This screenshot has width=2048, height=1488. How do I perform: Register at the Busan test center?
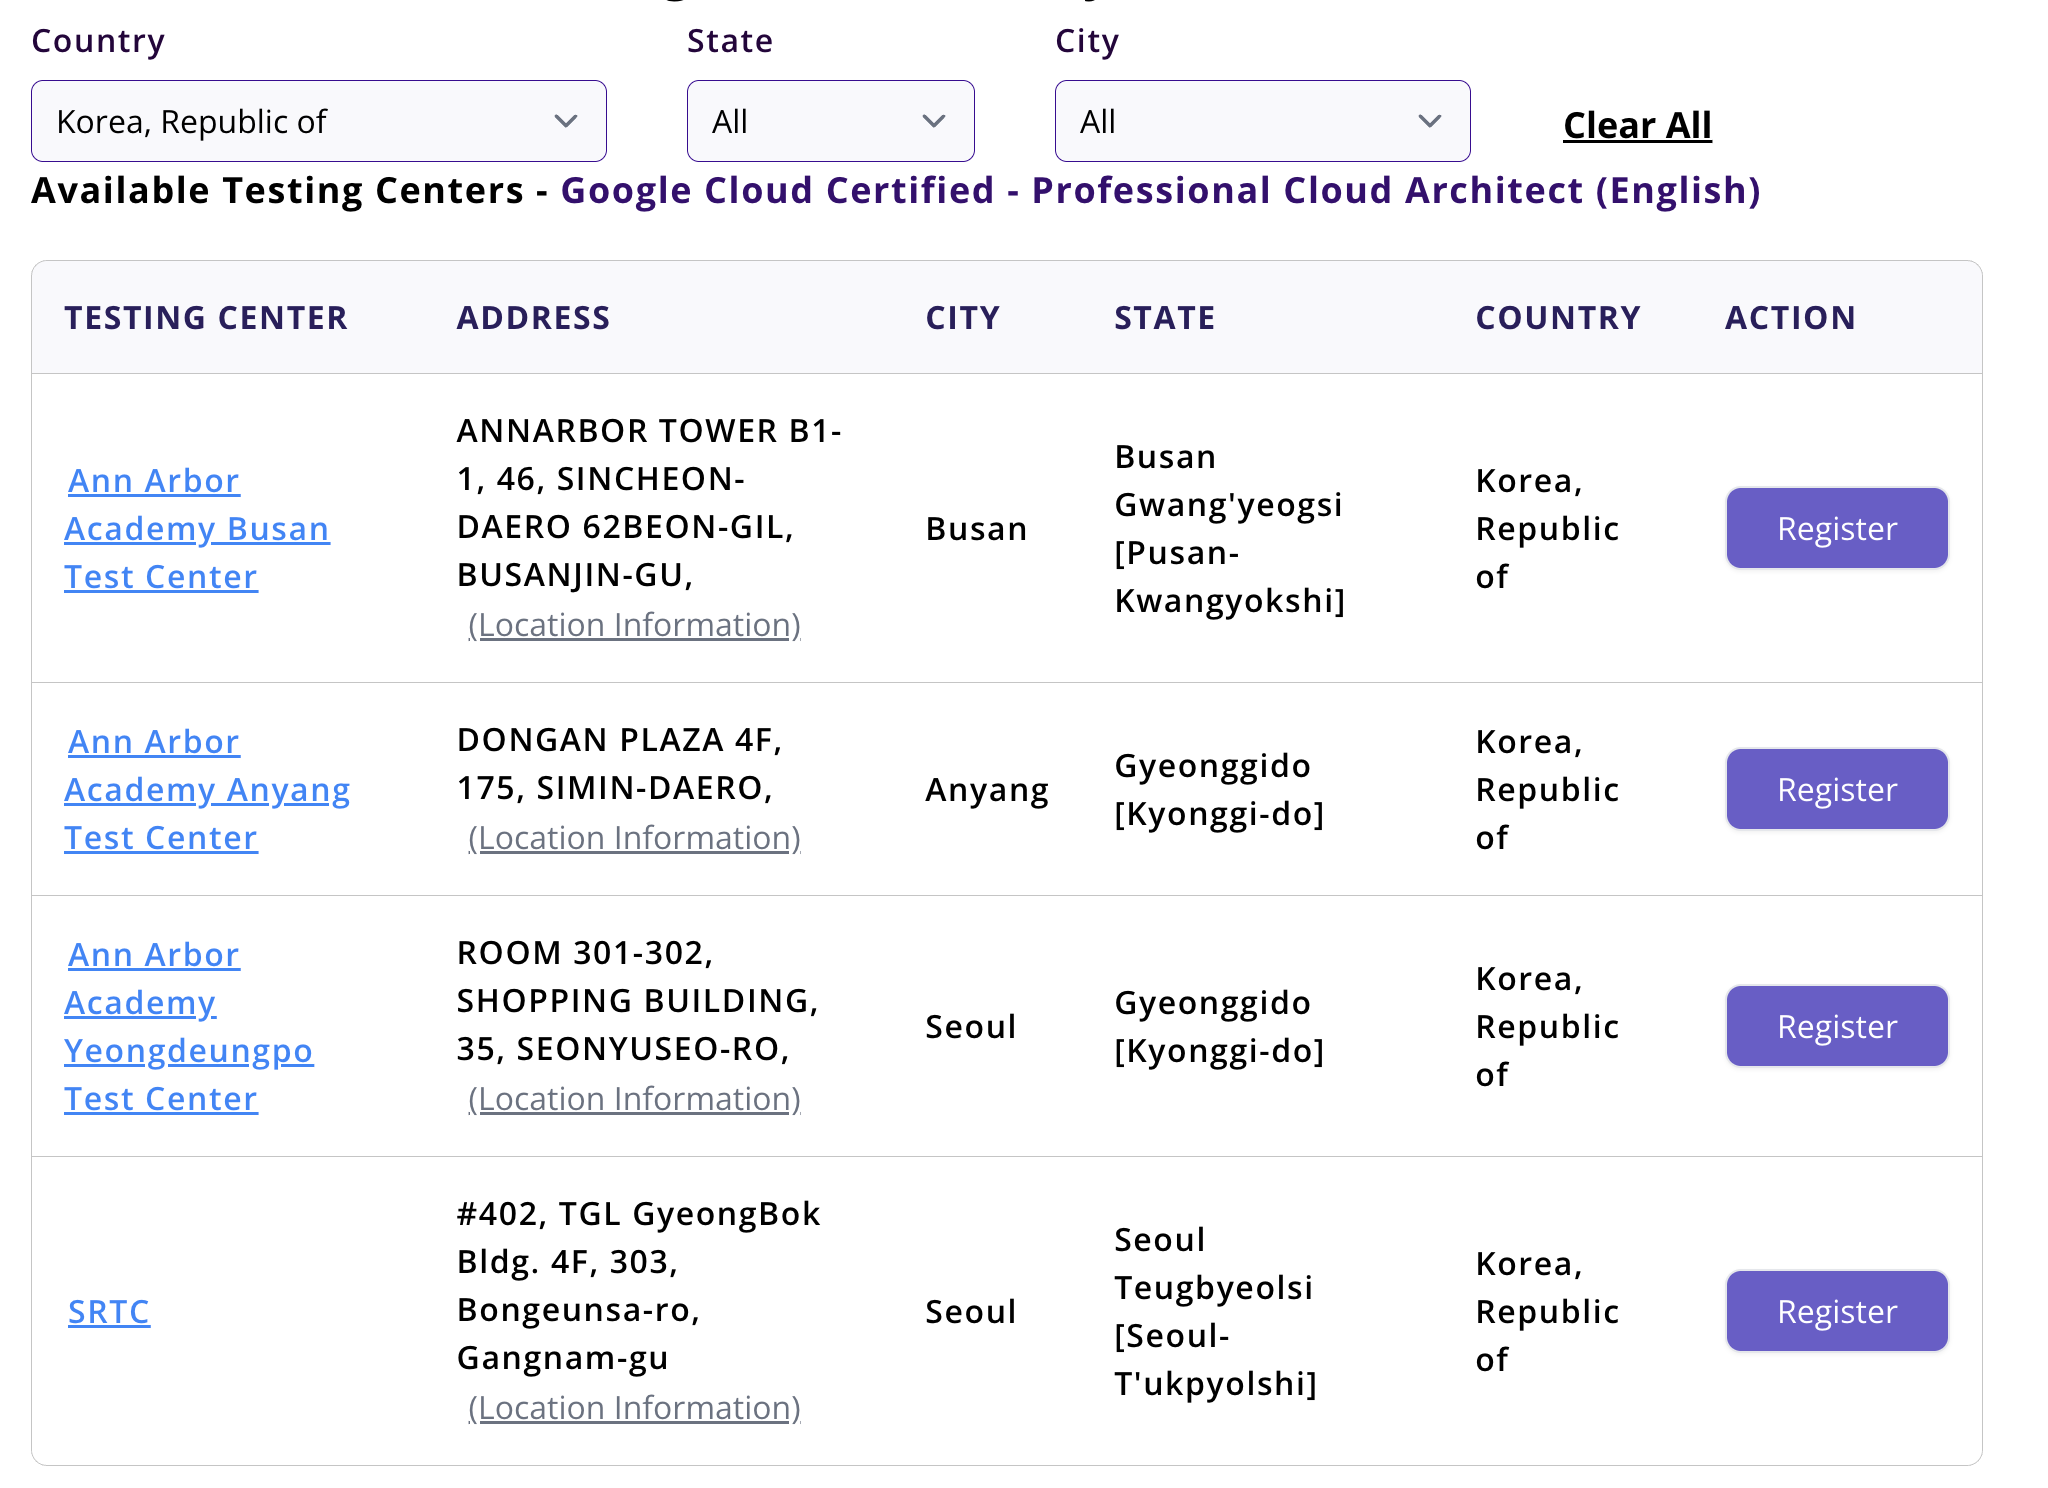pos(1836,528)
